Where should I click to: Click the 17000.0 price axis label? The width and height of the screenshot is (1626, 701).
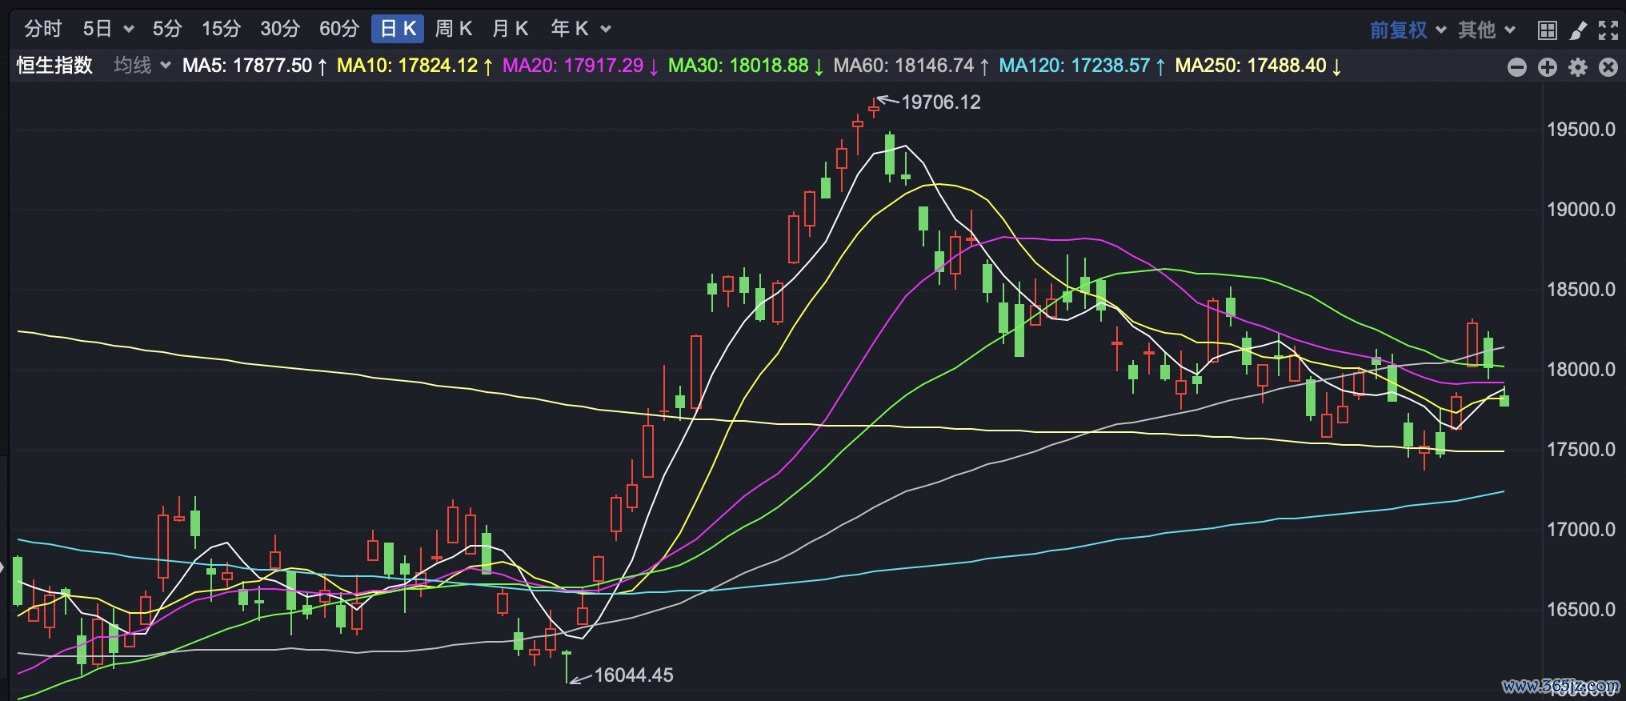pos(1581,529)
